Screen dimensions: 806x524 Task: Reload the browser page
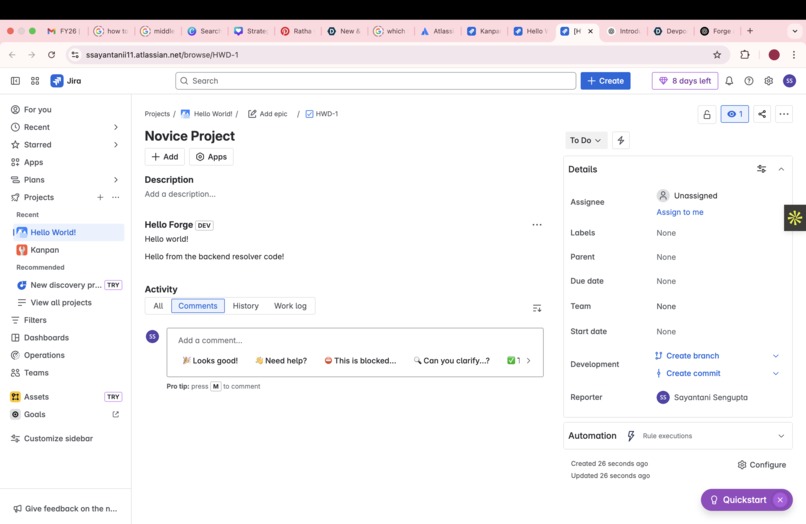point(51,55)
